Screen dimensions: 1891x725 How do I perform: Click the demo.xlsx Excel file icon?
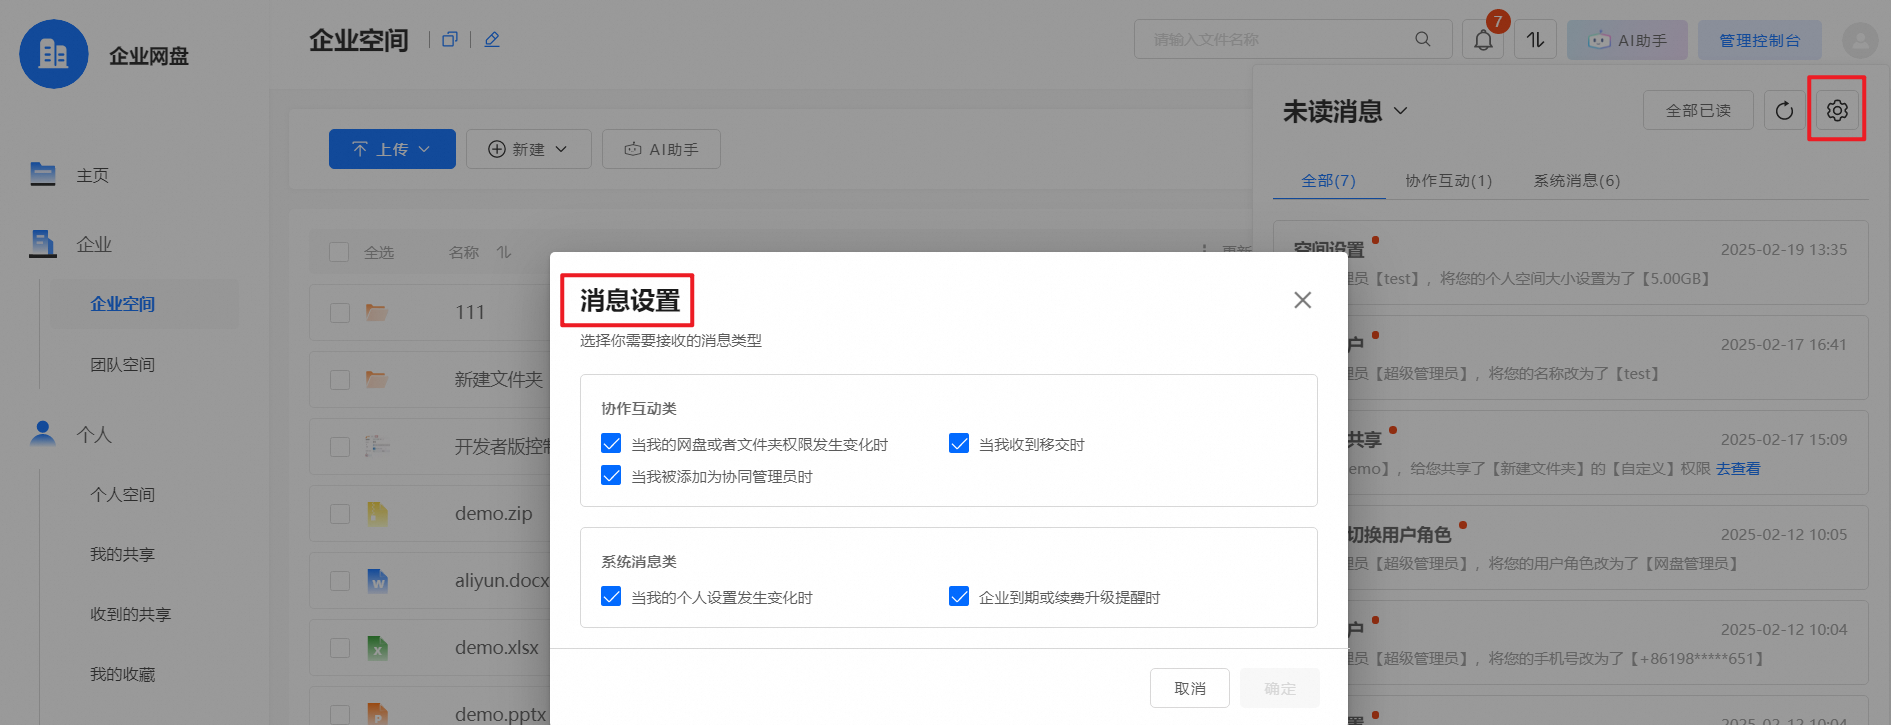[377, 647]
